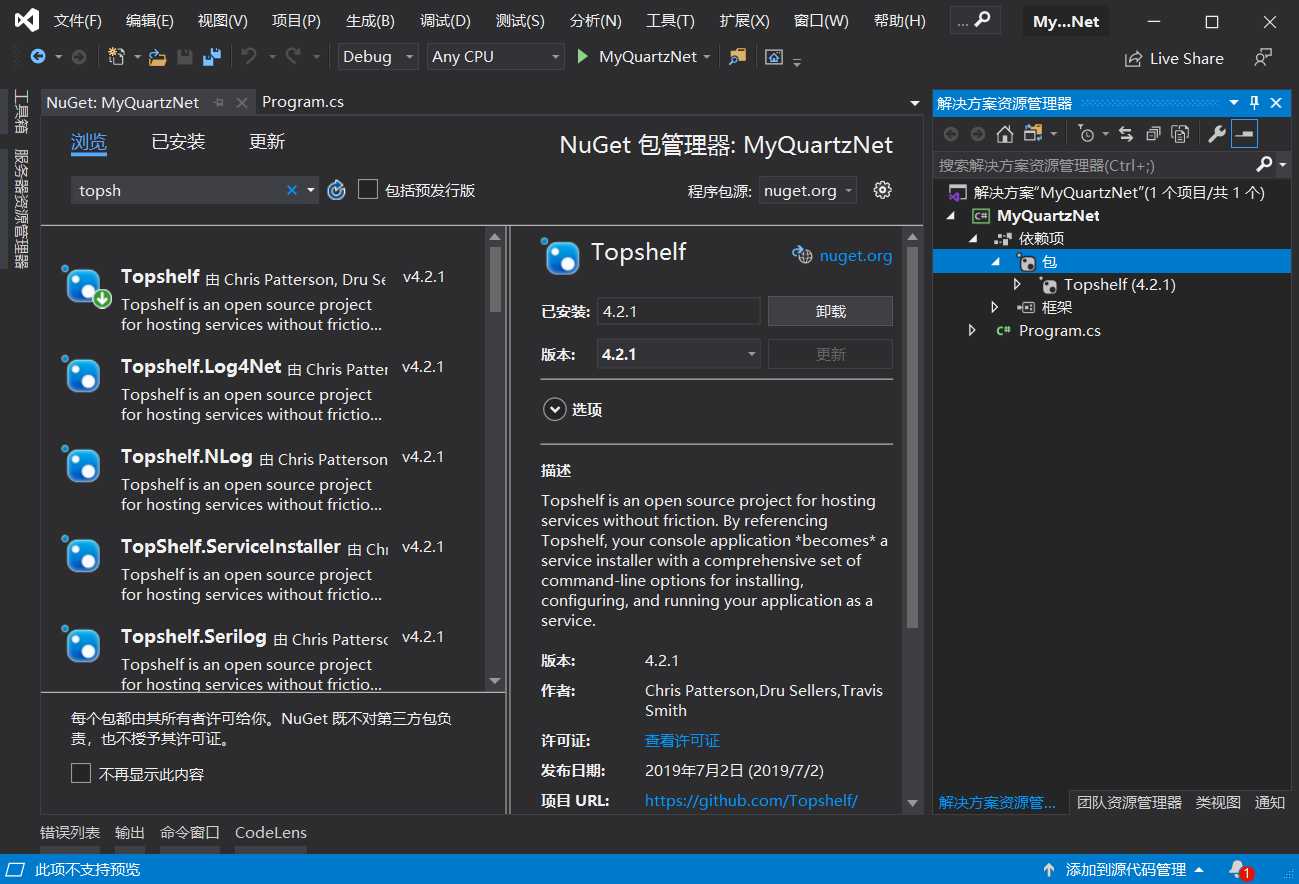Click the 卸载 uninstall button
Screen dimensions: 1299x884
coord(830,311)
